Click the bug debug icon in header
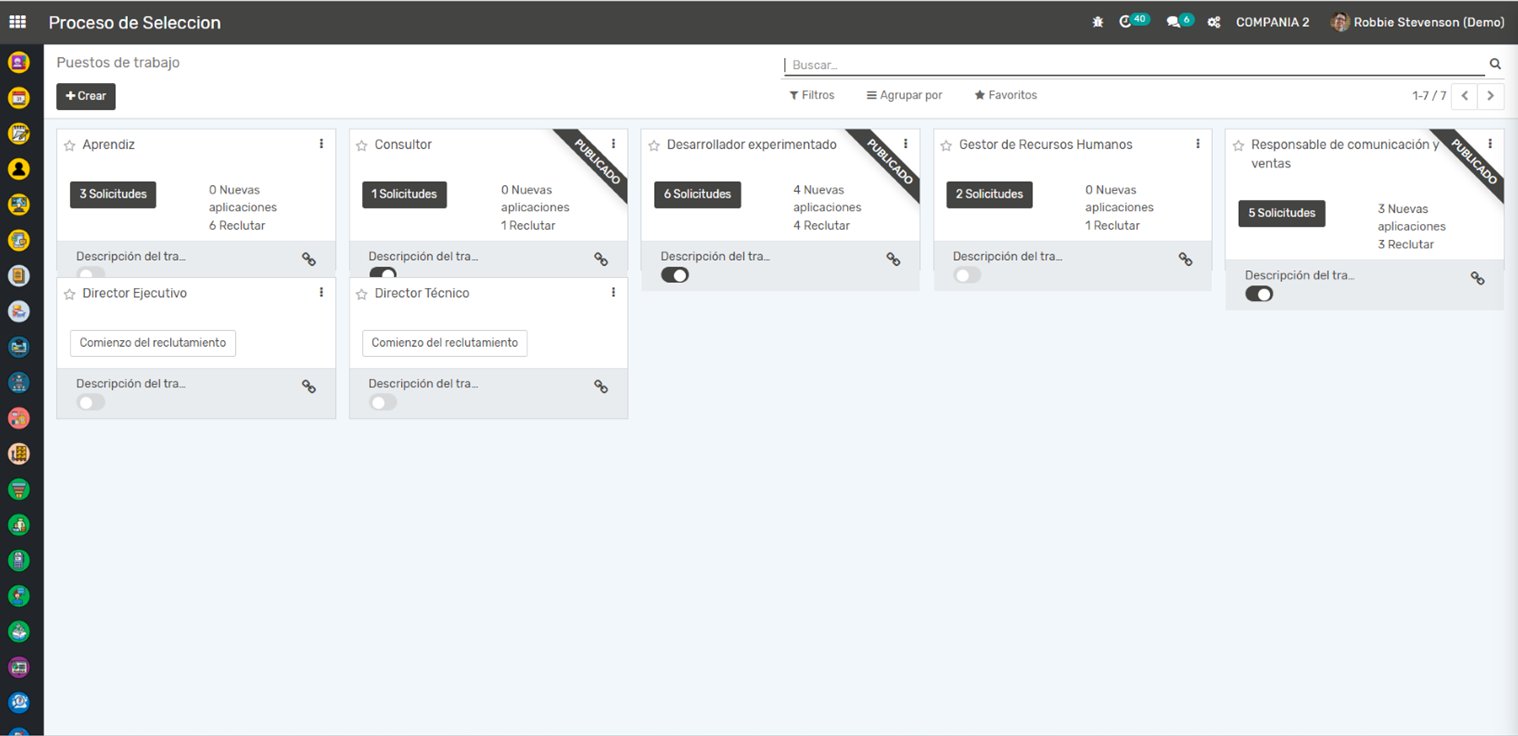Viewport: 1518px width, 736px height. point(1098,22)
